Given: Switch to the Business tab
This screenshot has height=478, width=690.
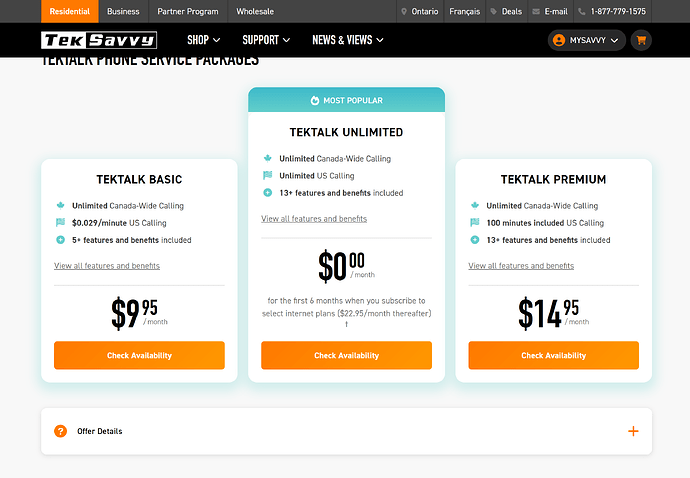Looking at the screenshot, I should pos(123,11).
